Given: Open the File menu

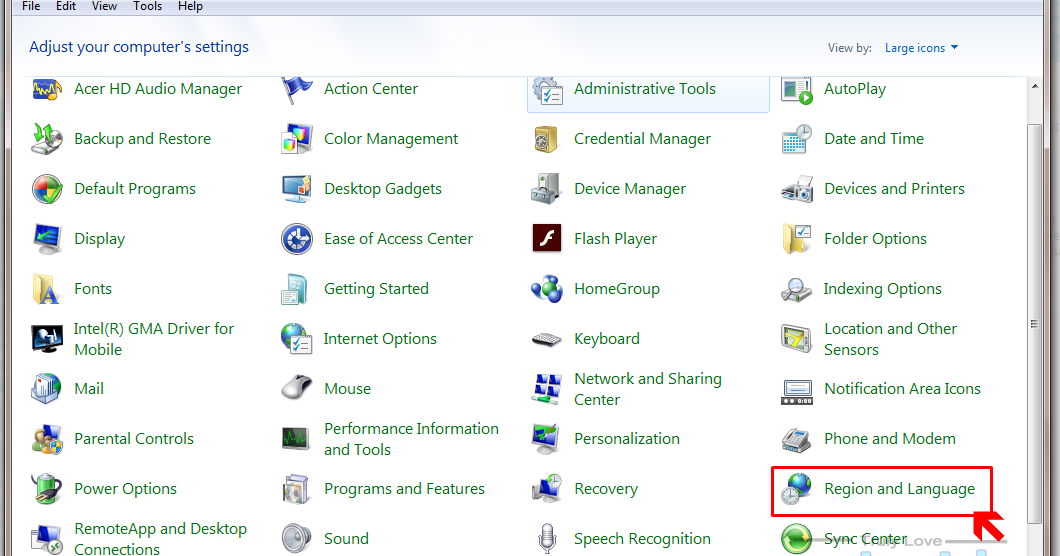Looking at the screenshot, I should [x=31, y=6].
